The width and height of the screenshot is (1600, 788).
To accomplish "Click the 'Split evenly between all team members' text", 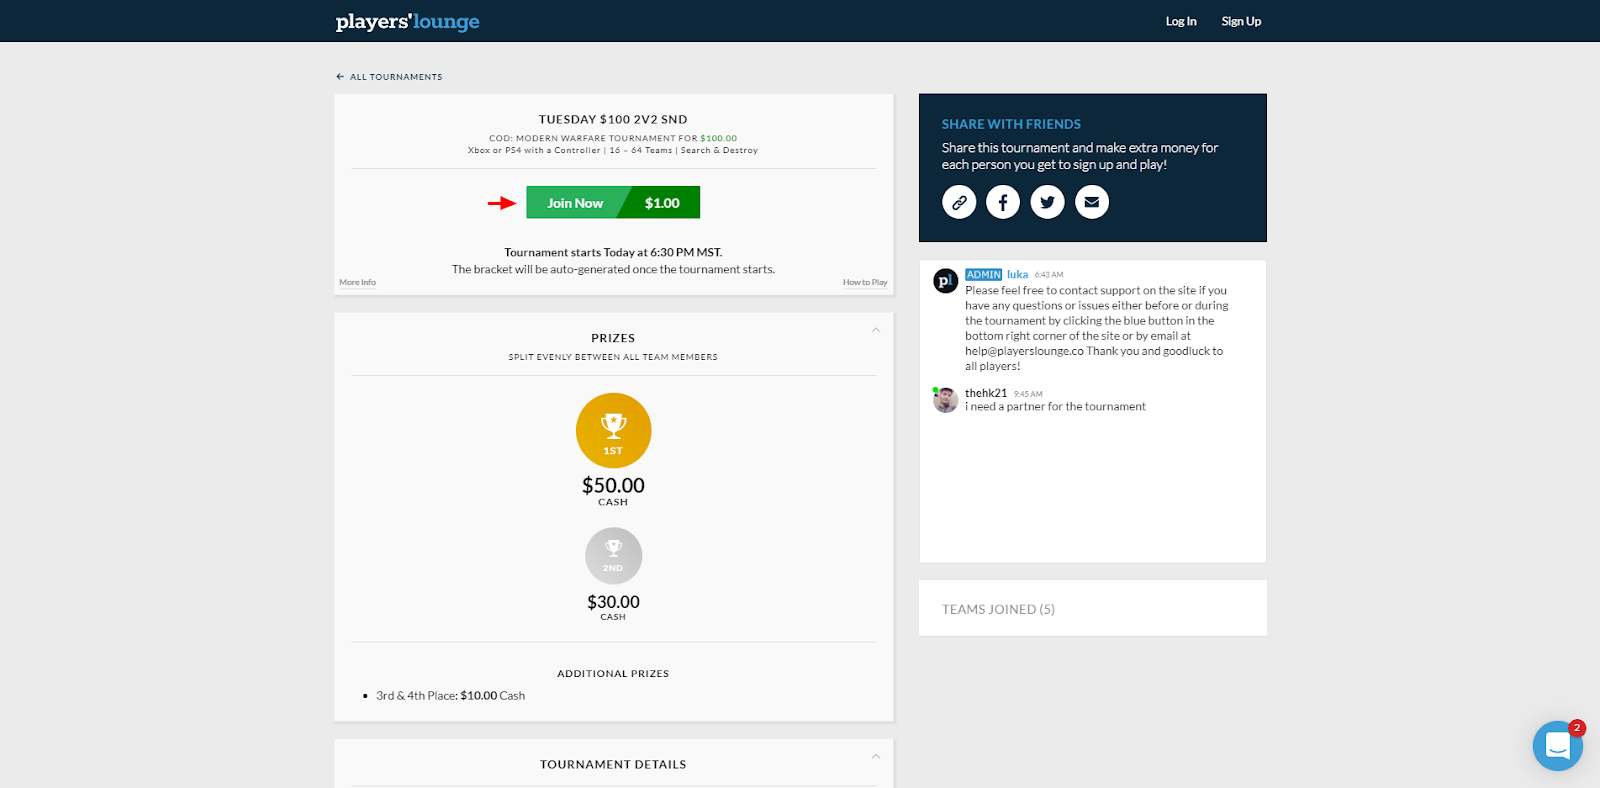I will (x=613, y=357).
